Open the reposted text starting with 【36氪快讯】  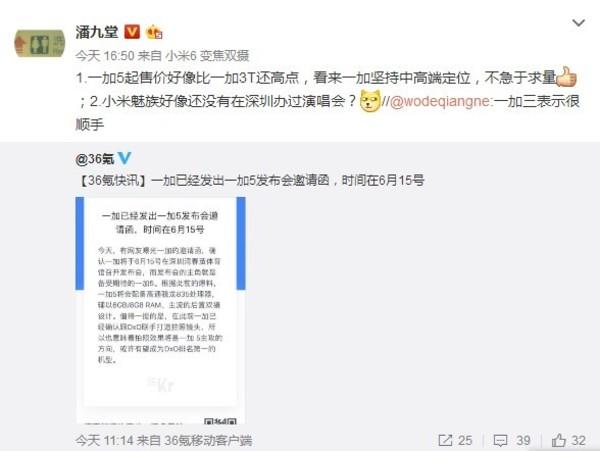(250, 180)
